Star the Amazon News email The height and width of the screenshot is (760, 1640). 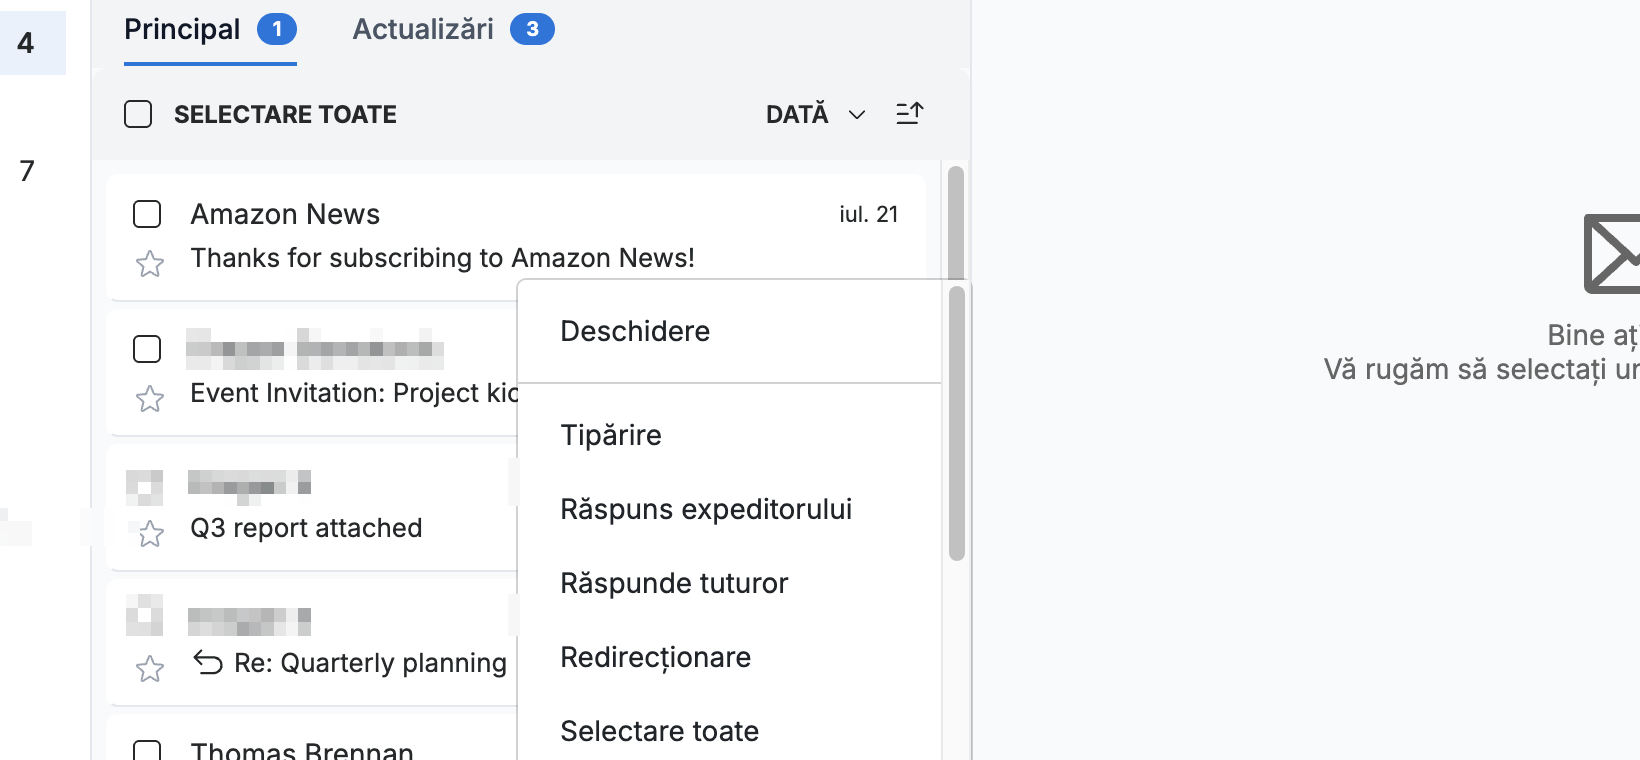click(150, 264)
